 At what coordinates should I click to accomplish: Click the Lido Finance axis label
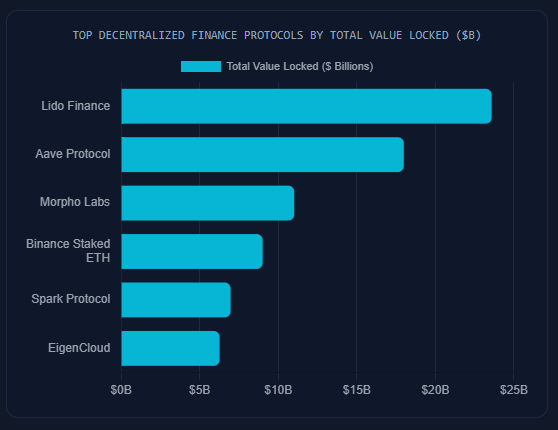click(x=75, y=106)
